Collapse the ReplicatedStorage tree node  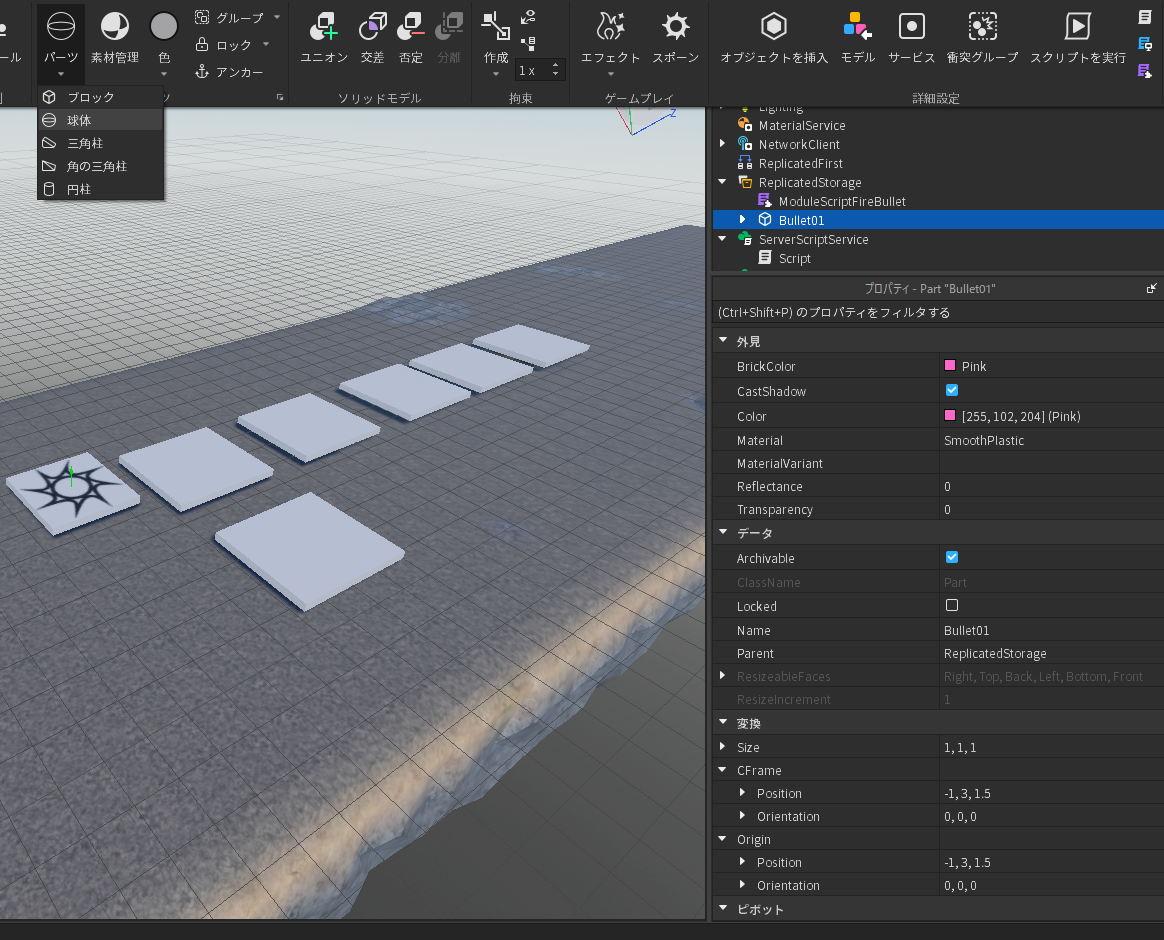point(723,182)
